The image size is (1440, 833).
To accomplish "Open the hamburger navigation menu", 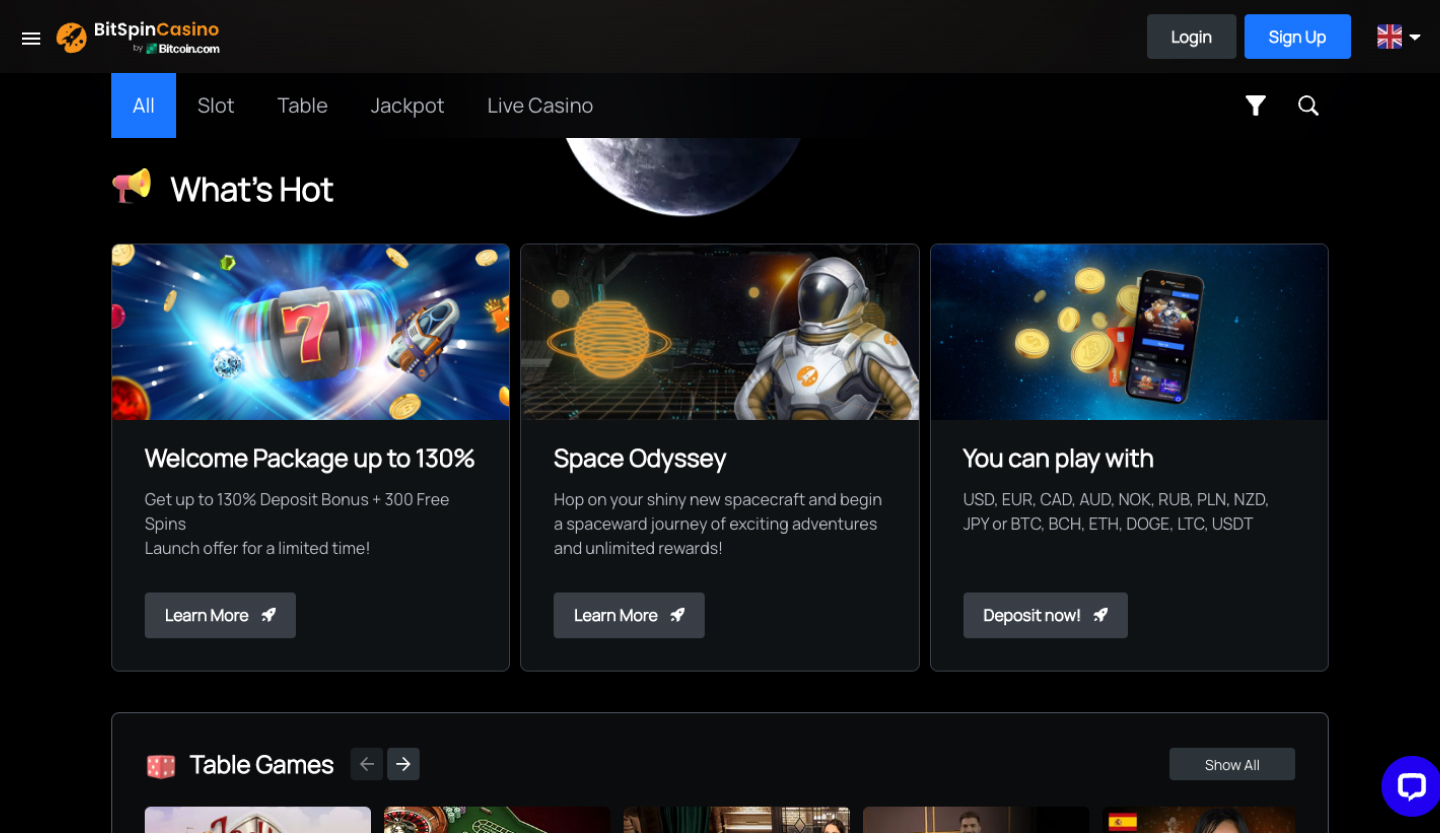I will pyautogui.click(x=31, y=38).
